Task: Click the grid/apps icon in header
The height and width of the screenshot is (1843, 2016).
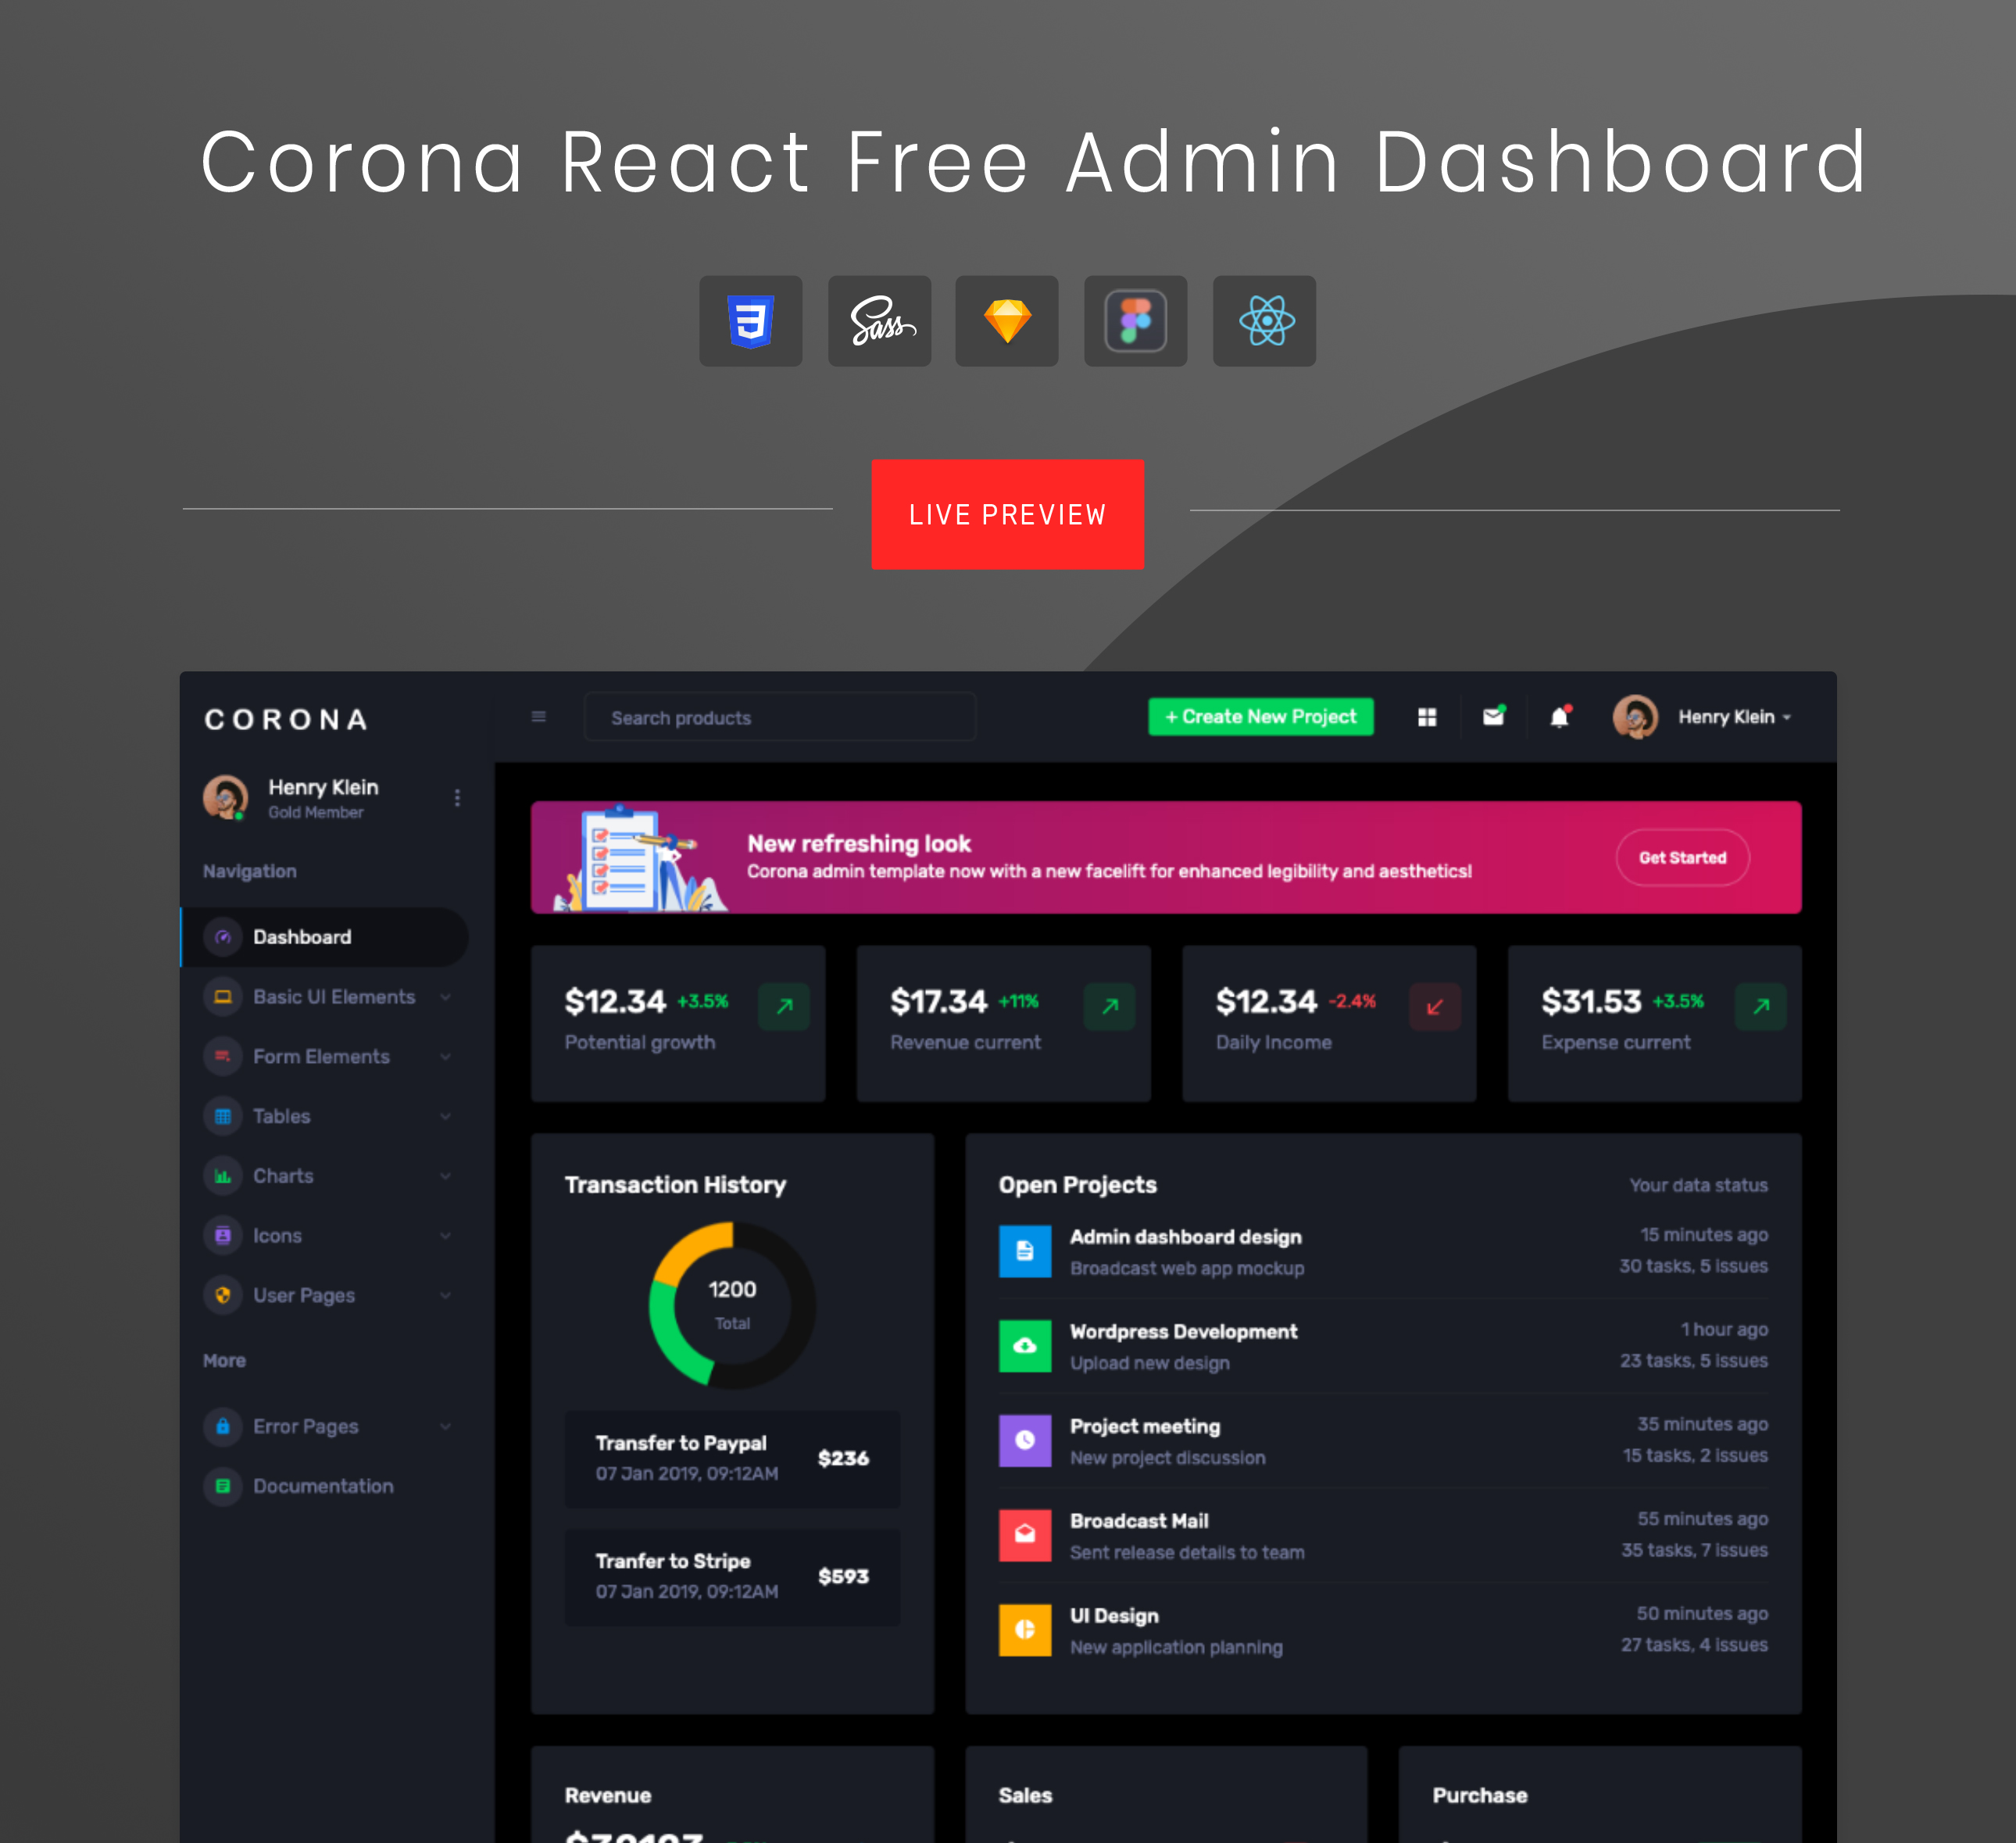Action: 1428,717
